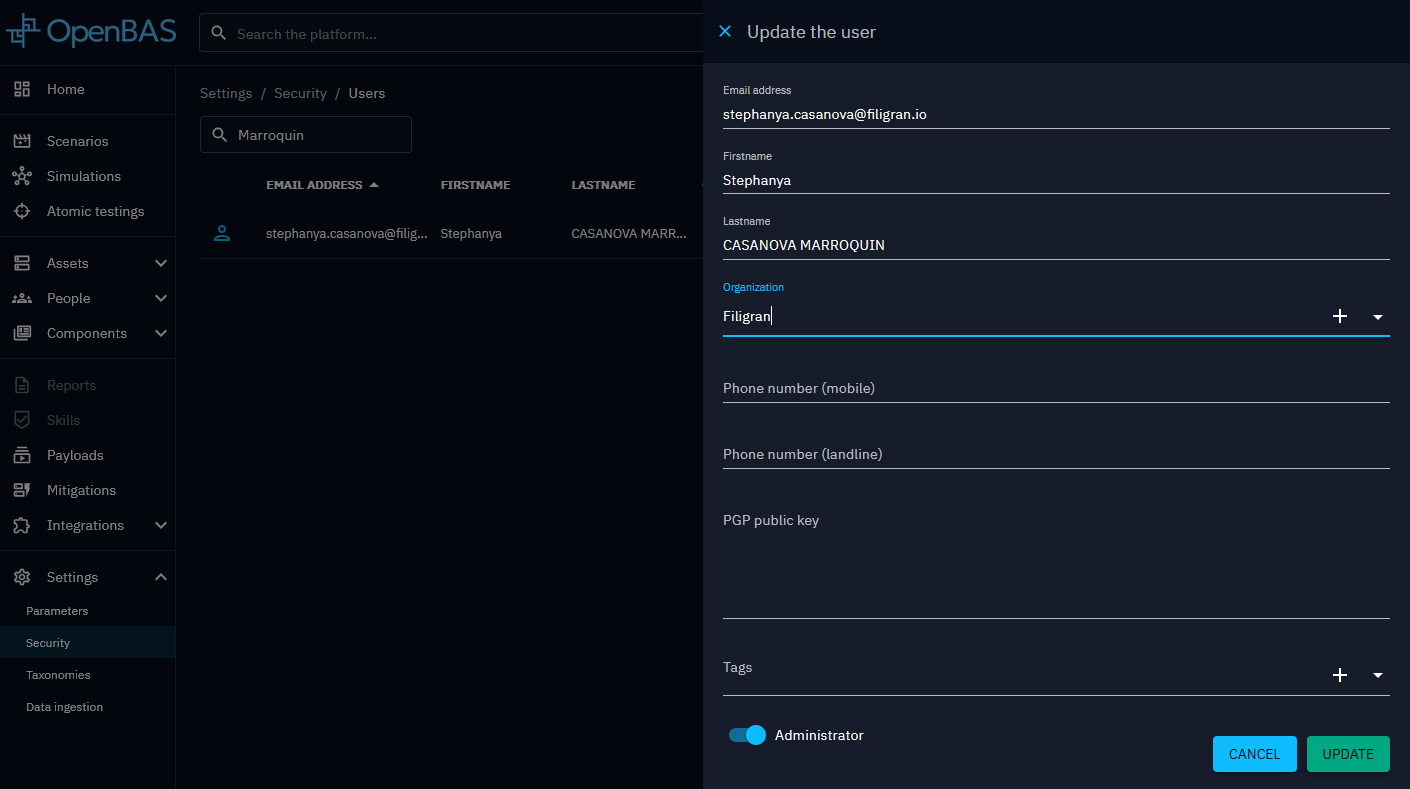Image resolution: width=1410 pixels, height=789 pixels.
Task: Click the Mitigations icon in sidebar
Action: pyautogui.click(x=22, y=490)
